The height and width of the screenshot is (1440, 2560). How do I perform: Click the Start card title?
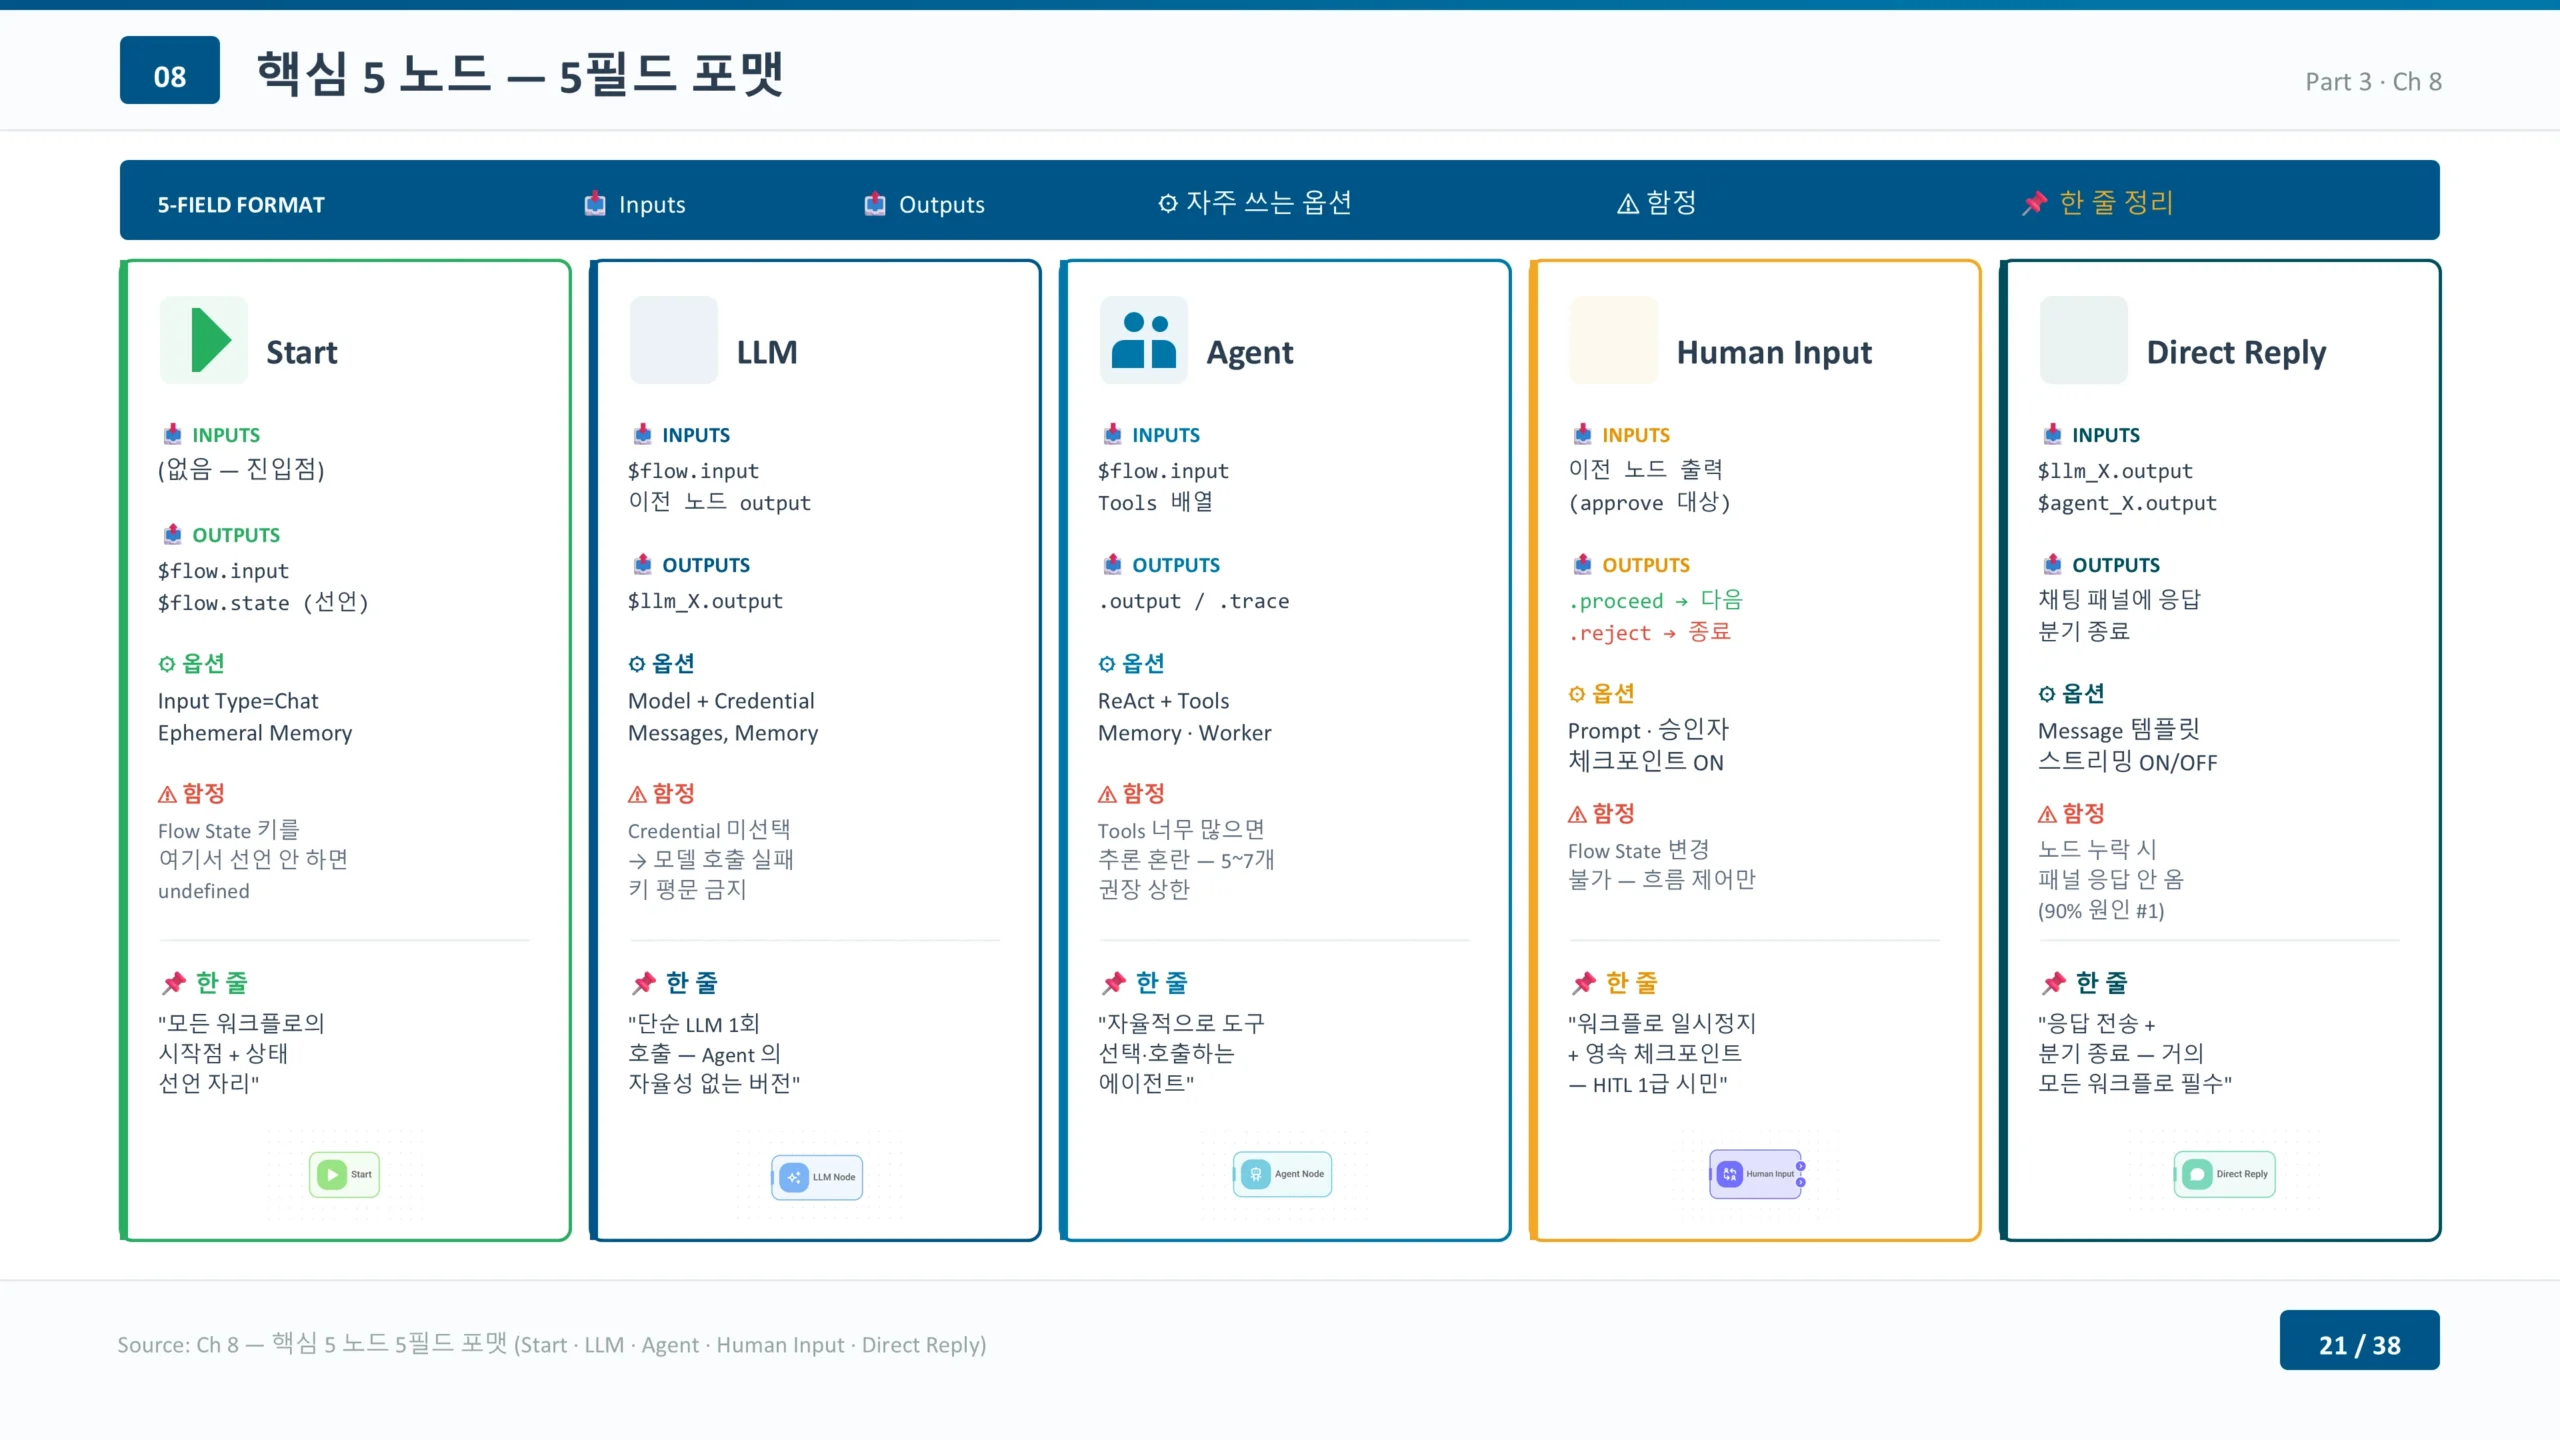click(302, 352)
